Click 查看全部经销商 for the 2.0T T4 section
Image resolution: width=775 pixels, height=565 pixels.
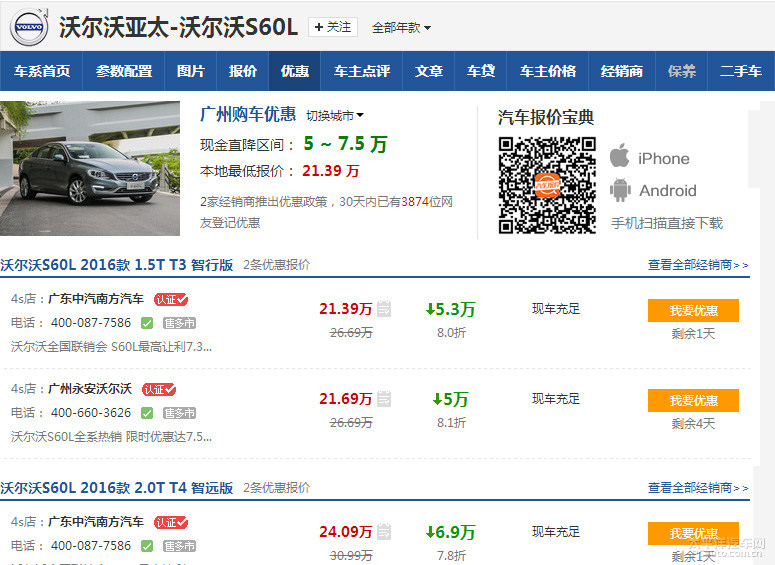tap(698, 488)
